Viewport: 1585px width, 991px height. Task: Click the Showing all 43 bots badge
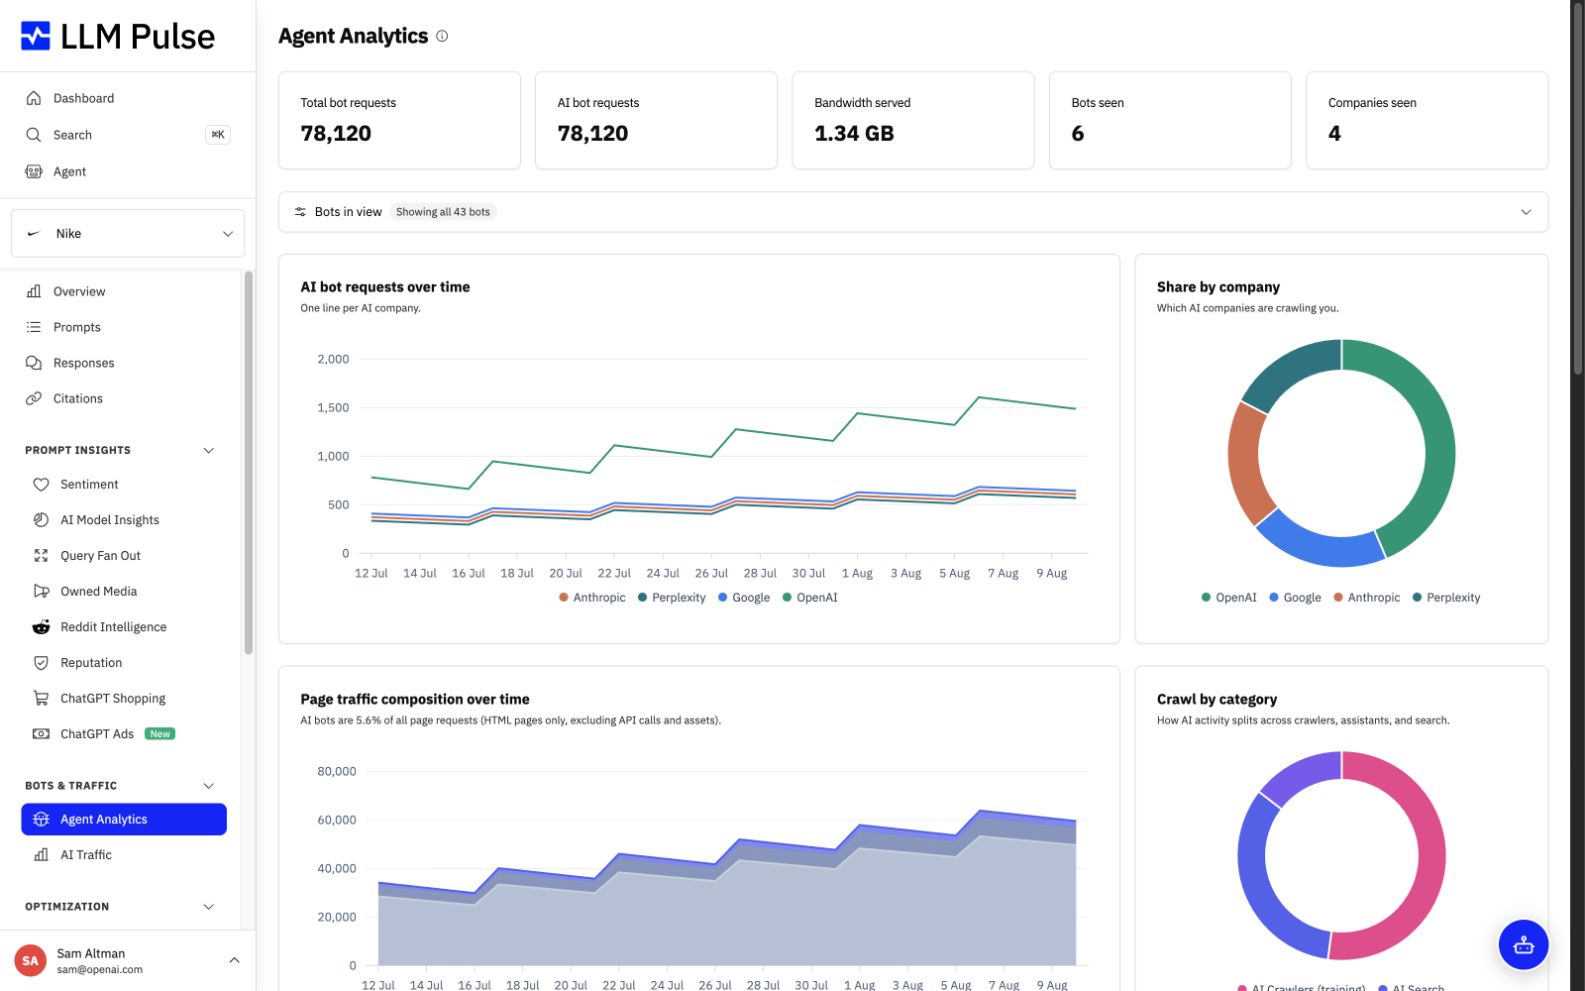(443, 212)
